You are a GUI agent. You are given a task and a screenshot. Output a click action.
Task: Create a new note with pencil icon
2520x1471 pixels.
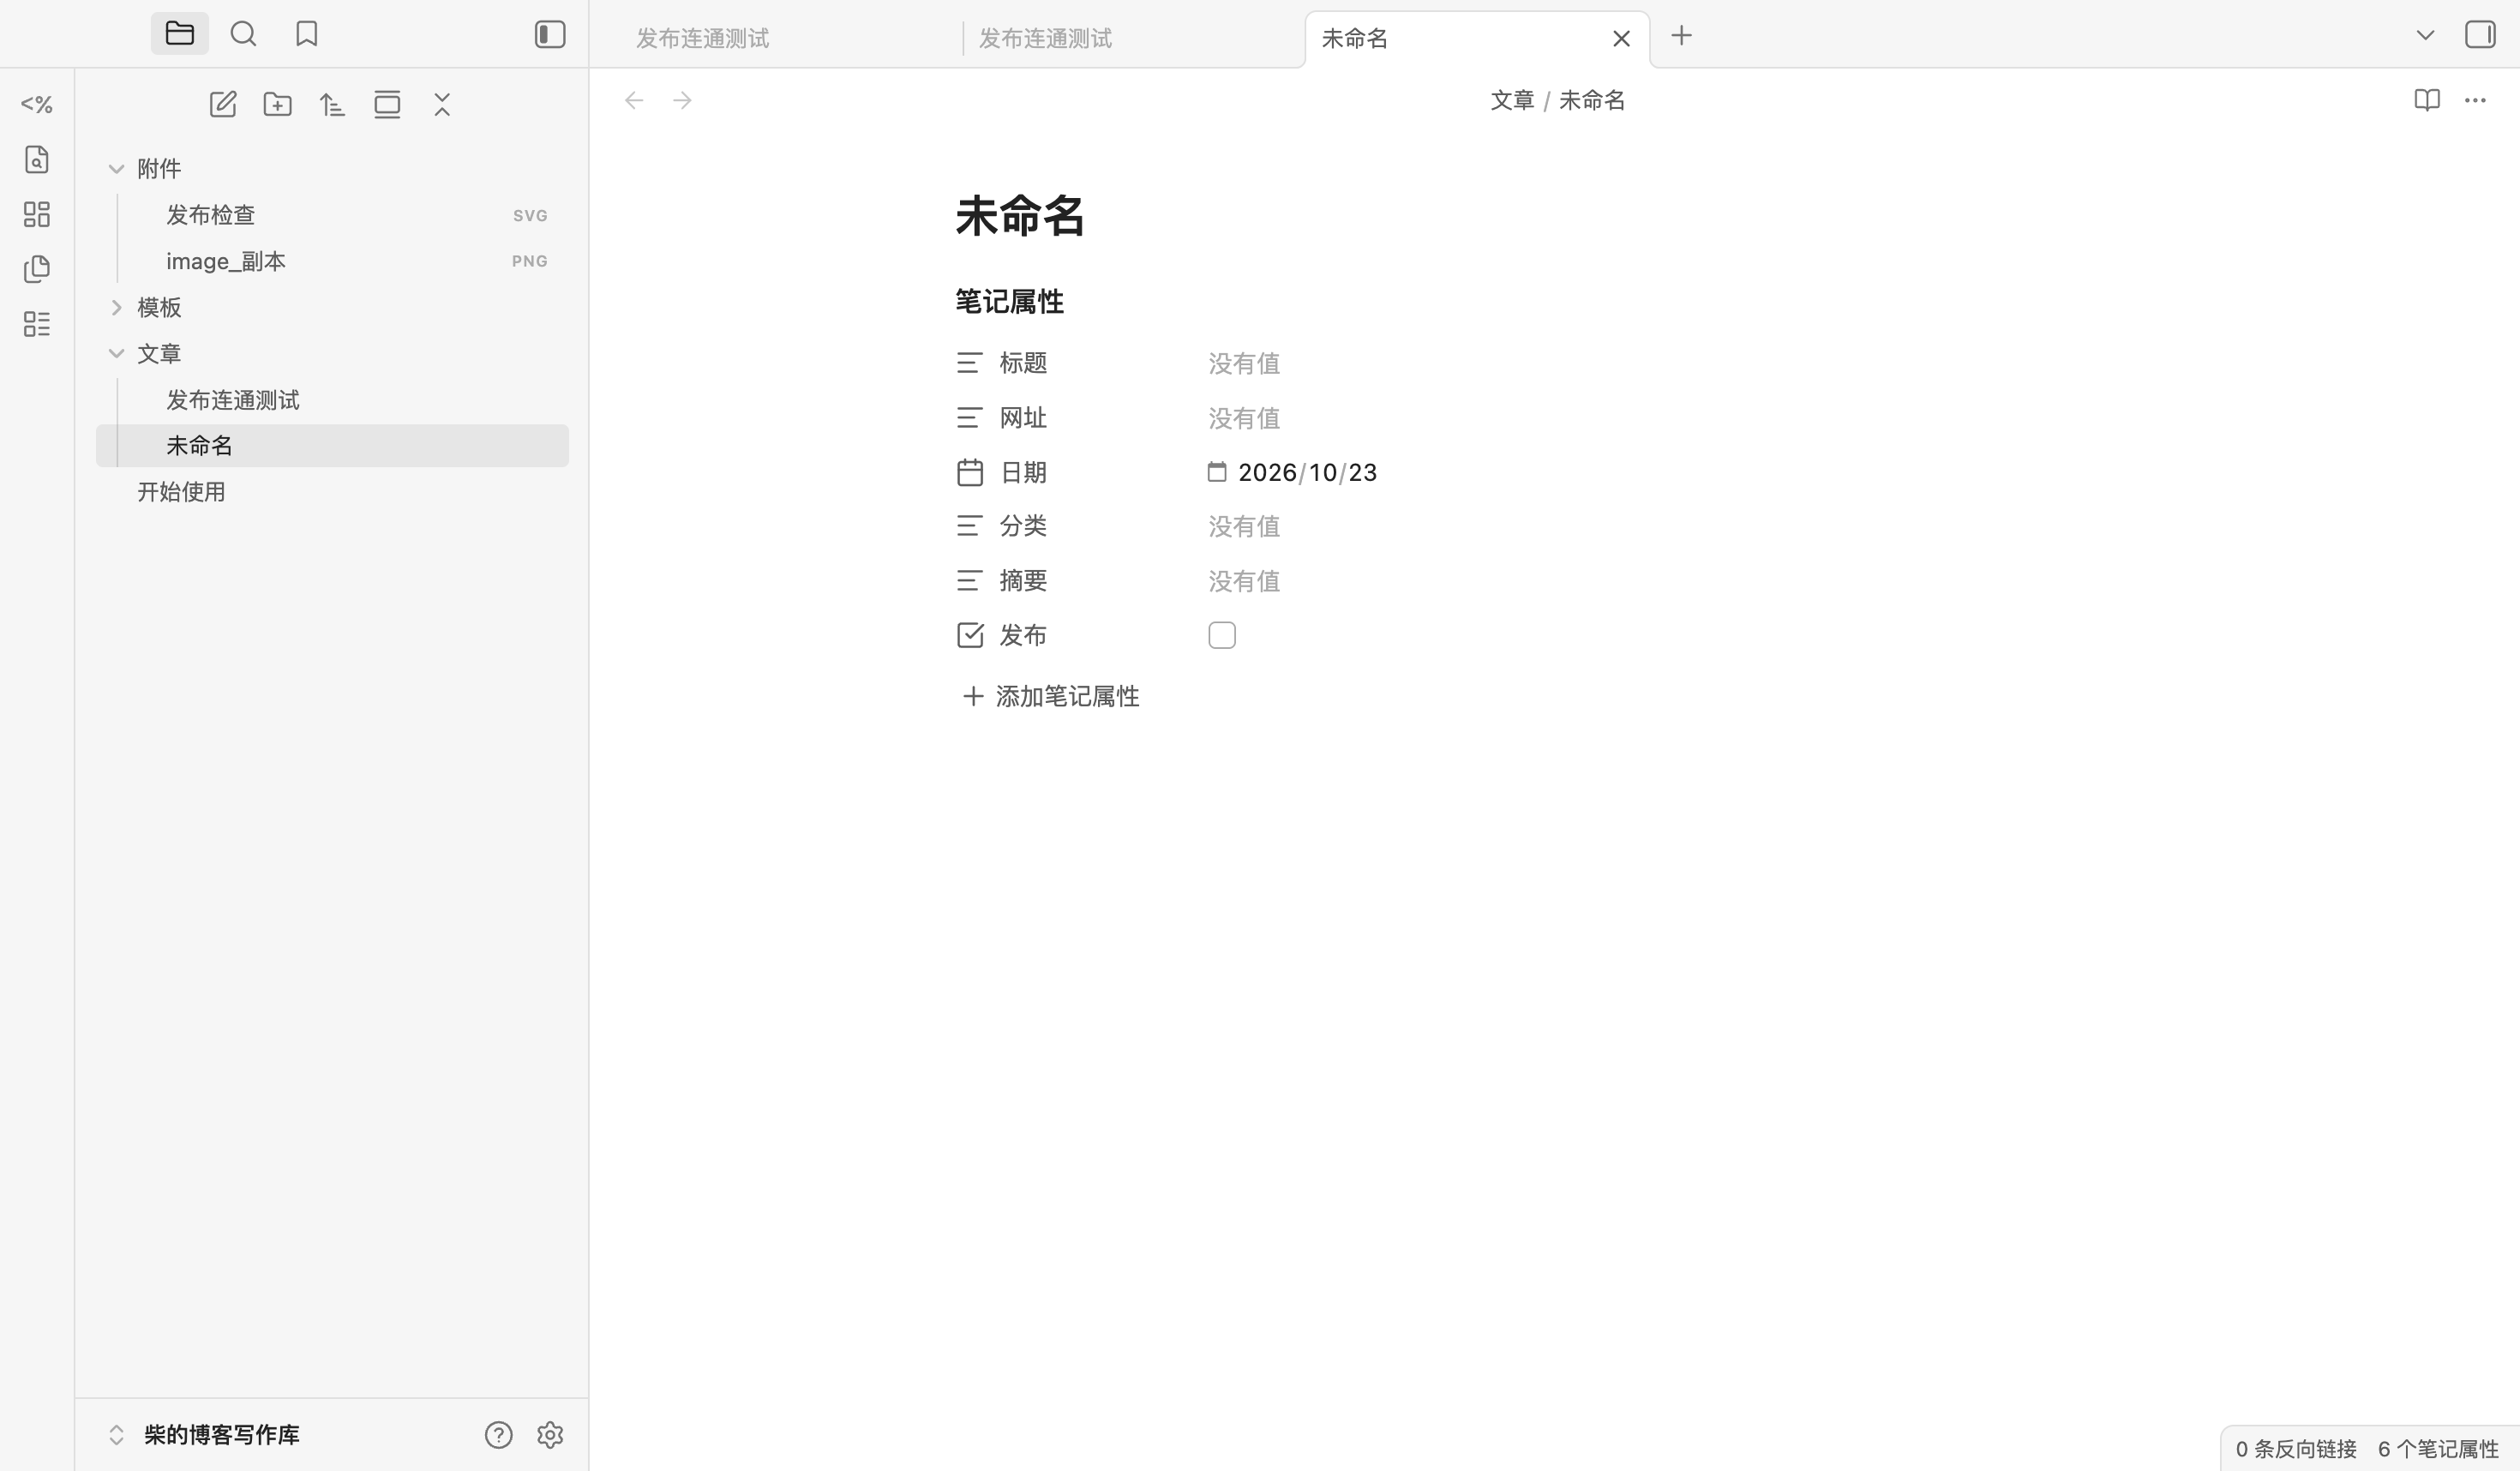pos(223,104)
